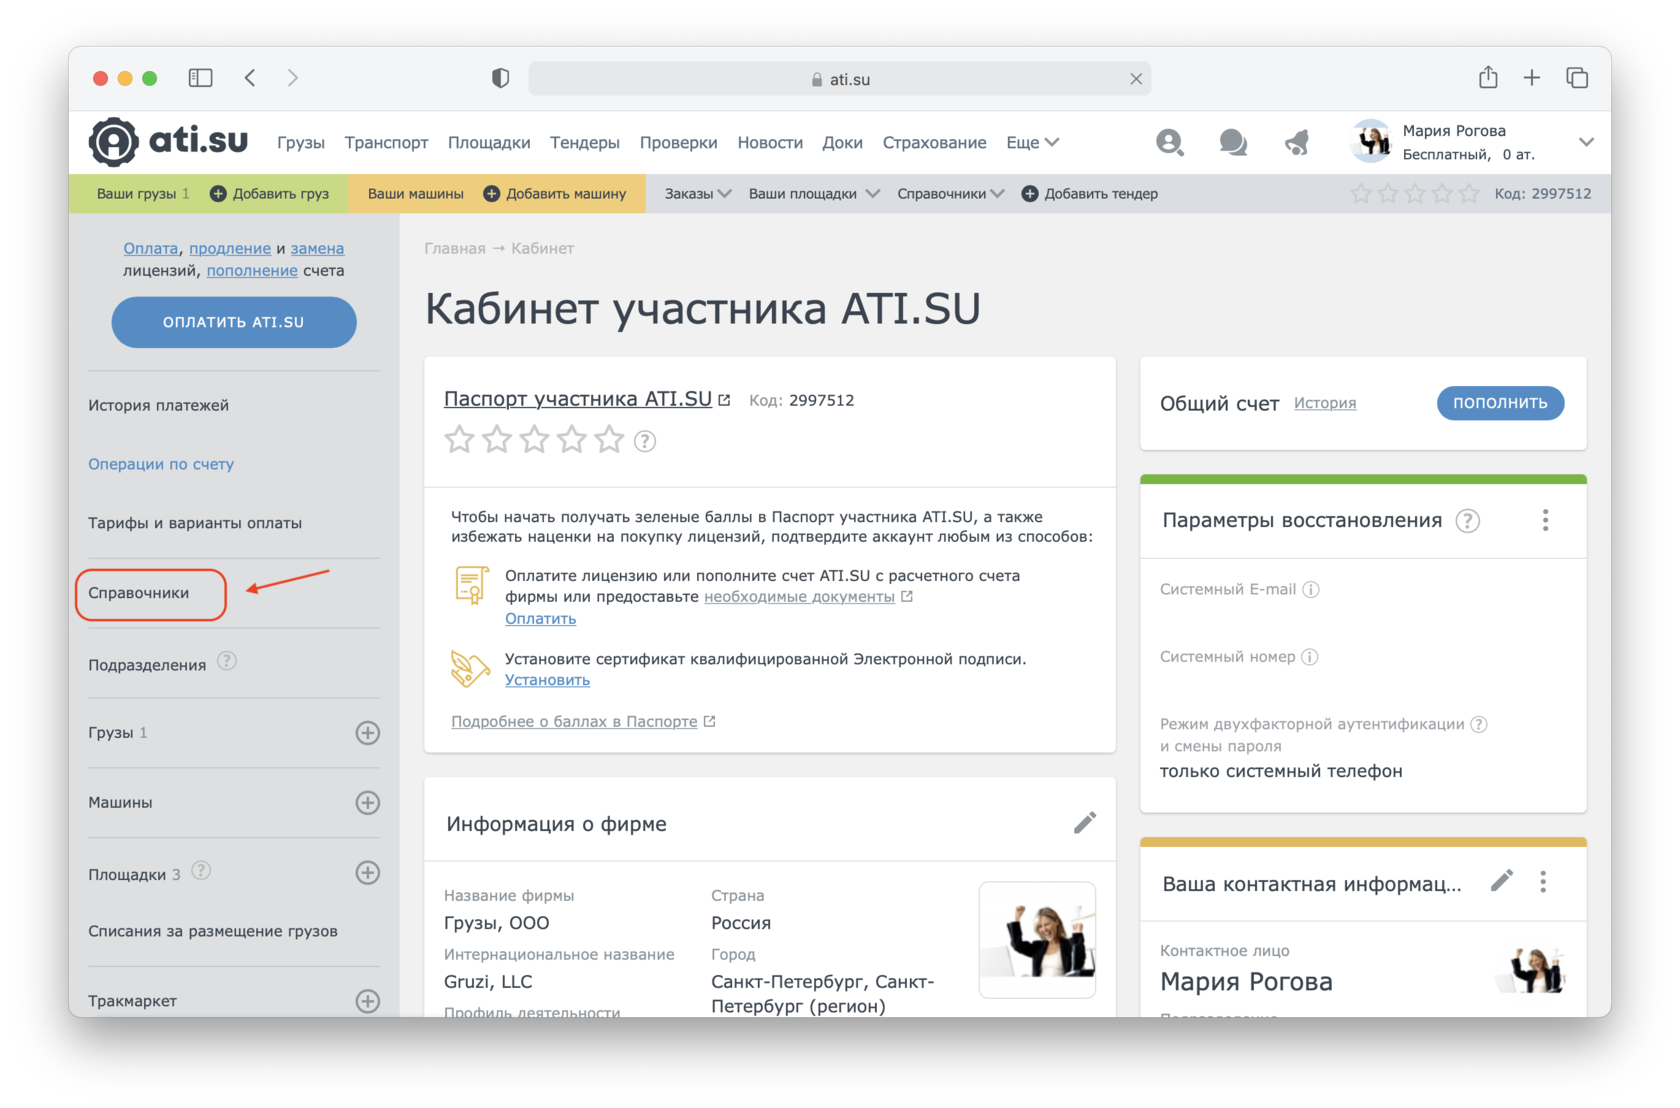Show the Системный E-mail info icon
1680x1108 pixels.
[1311, 589]
